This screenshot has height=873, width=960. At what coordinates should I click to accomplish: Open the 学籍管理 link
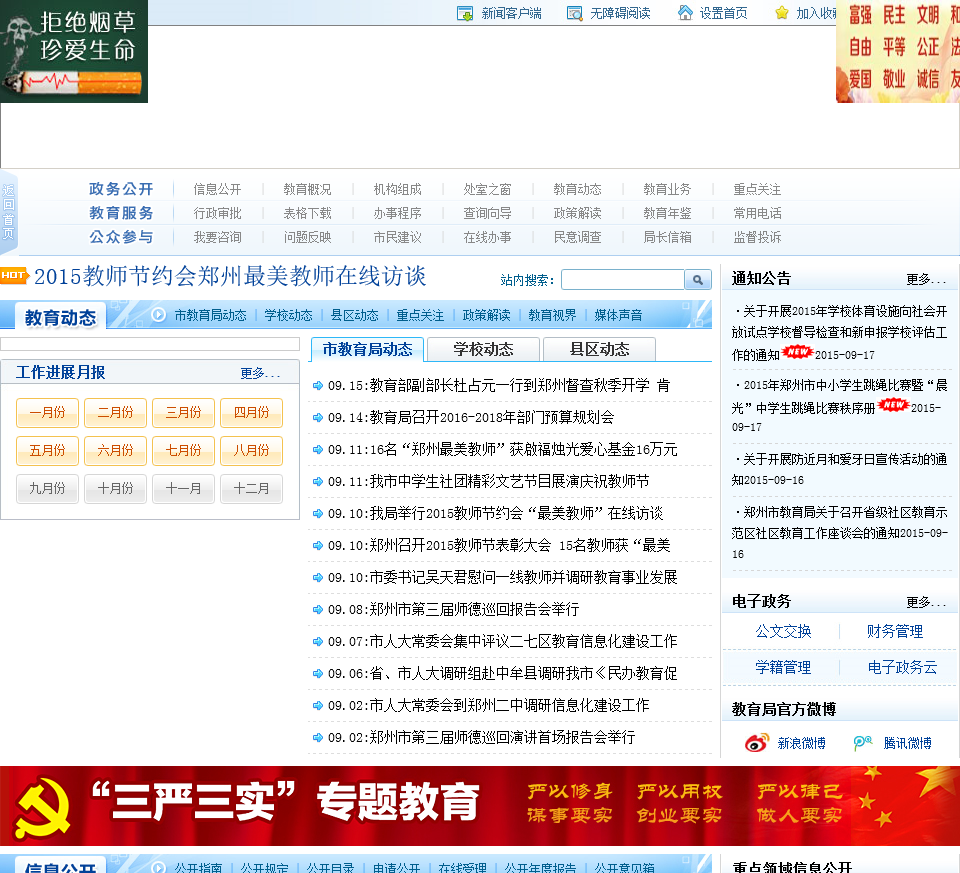(x=783, y=667)
